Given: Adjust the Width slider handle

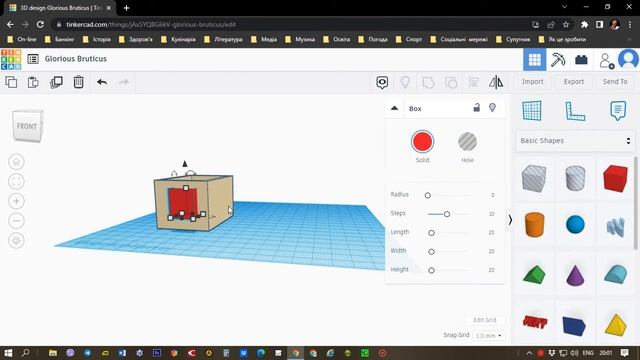Looking at the screenshot, I should click(x=431, y=252).
